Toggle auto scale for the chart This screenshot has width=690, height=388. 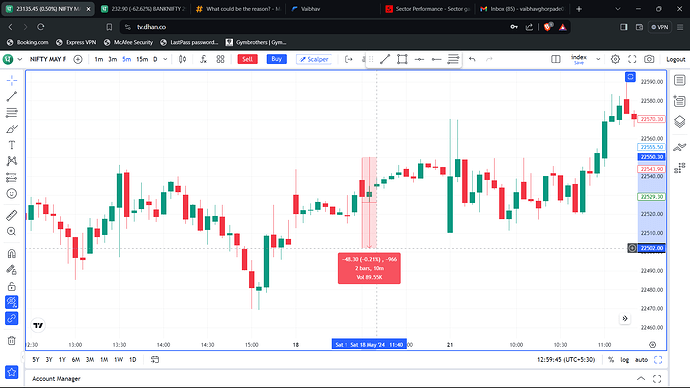641,360
